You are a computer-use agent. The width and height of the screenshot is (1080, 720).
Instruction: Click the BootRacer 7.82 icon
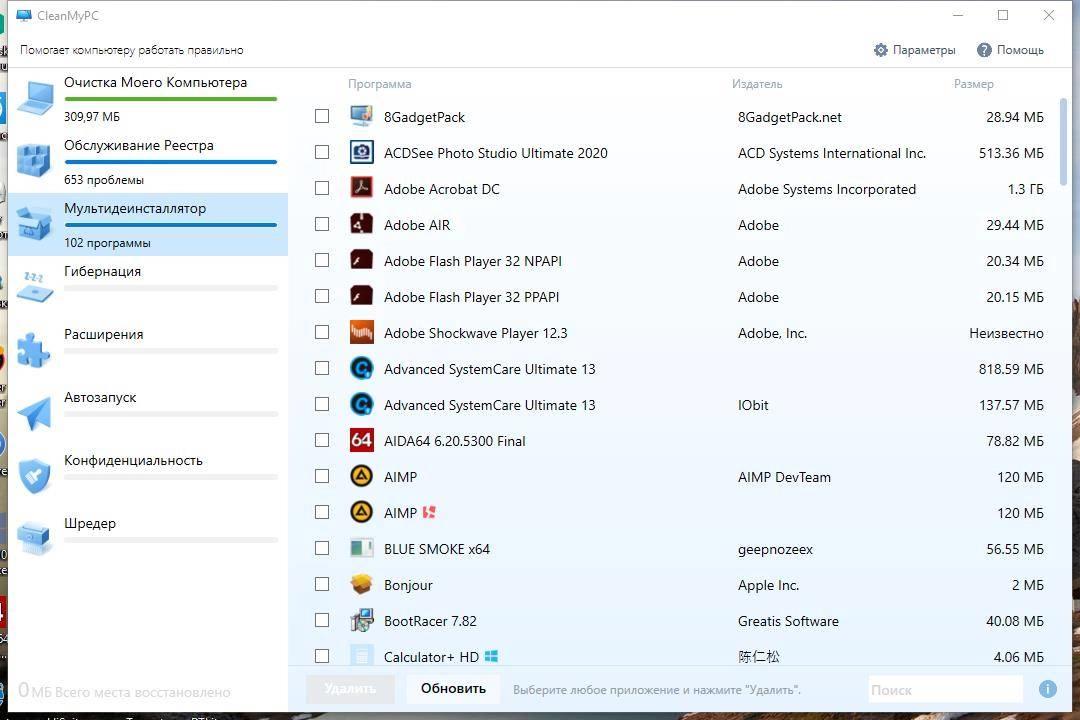pos(362,620)
